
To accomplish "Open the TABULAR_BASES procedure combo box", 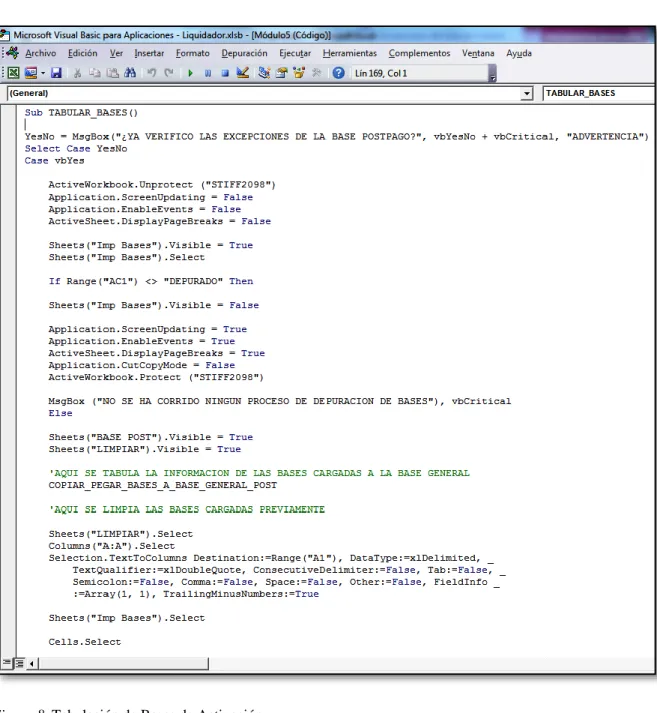I will point(599,93).
